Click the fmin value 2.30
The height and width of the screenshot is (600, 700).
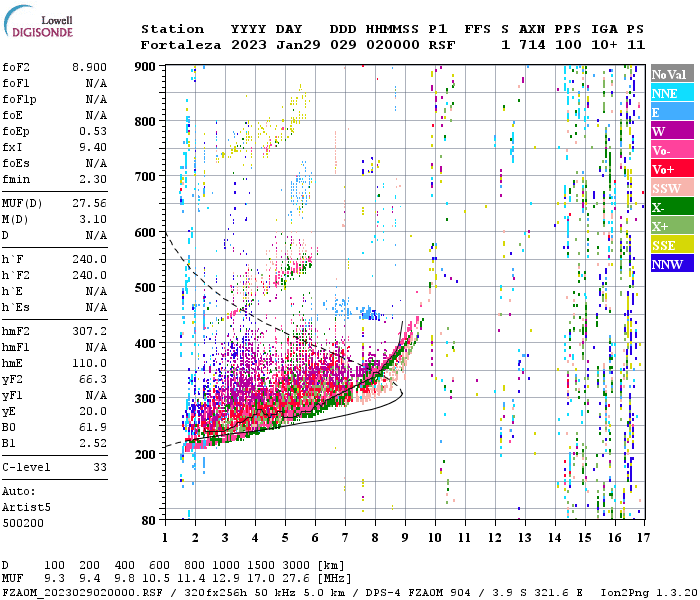click(93, 179)
